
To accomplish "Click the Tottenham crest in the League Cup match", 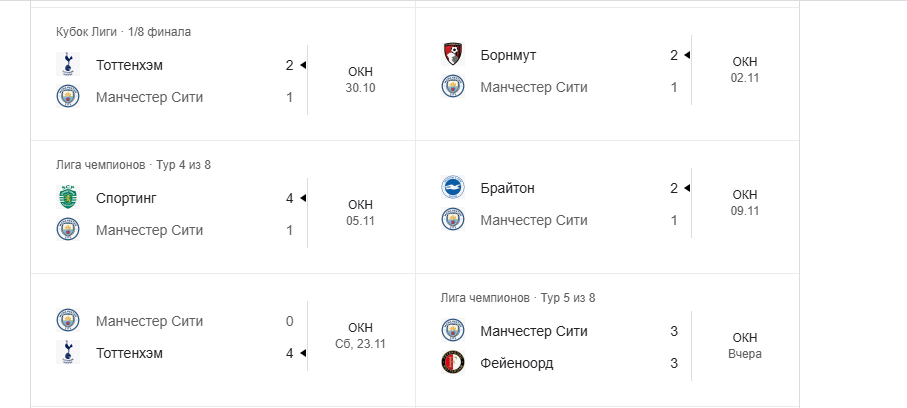I will [67, 65].
